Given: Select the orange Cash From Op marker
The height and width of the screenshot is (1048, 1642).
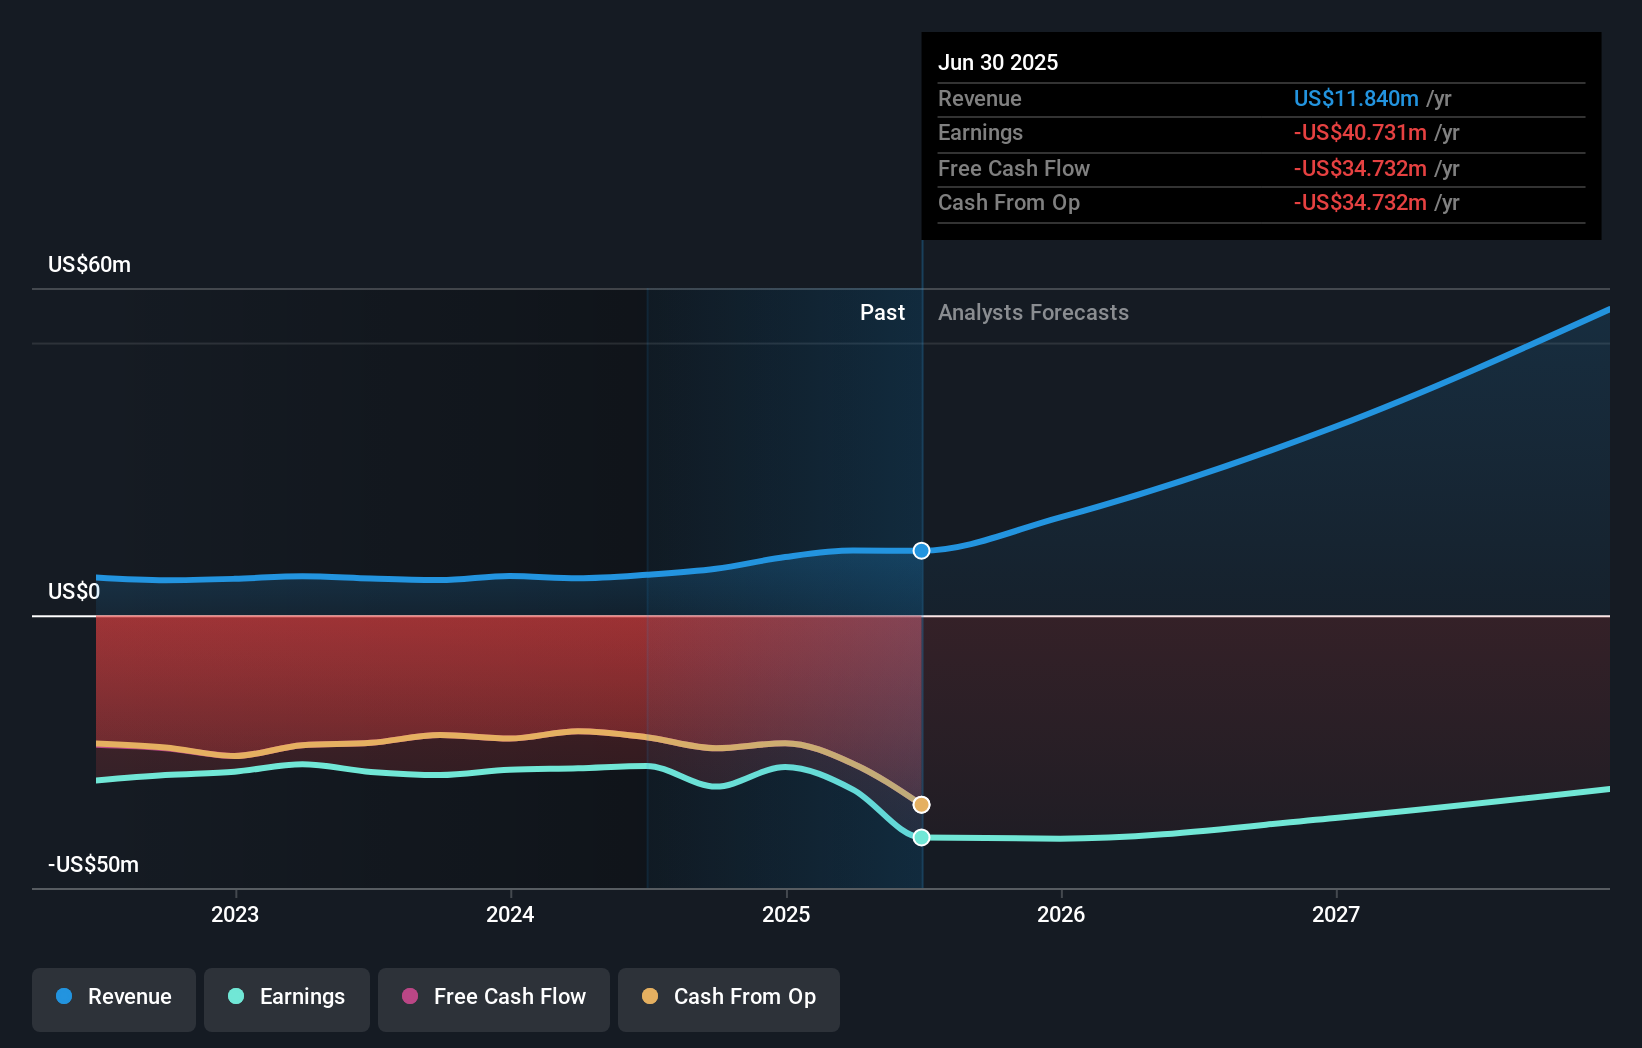Looking at the screenshot, I should point(921,804).
